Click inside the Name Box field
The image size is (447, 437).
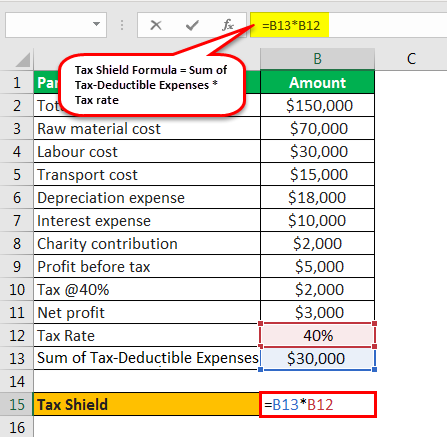56,25
